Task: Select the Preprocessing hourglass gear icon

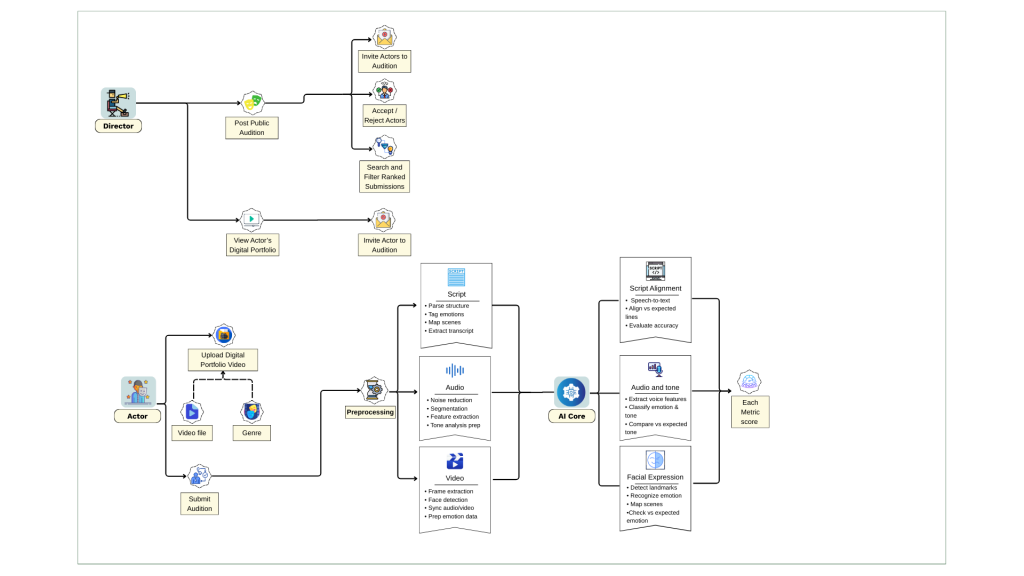Action: pyautogui.click(x=374, y=391)
